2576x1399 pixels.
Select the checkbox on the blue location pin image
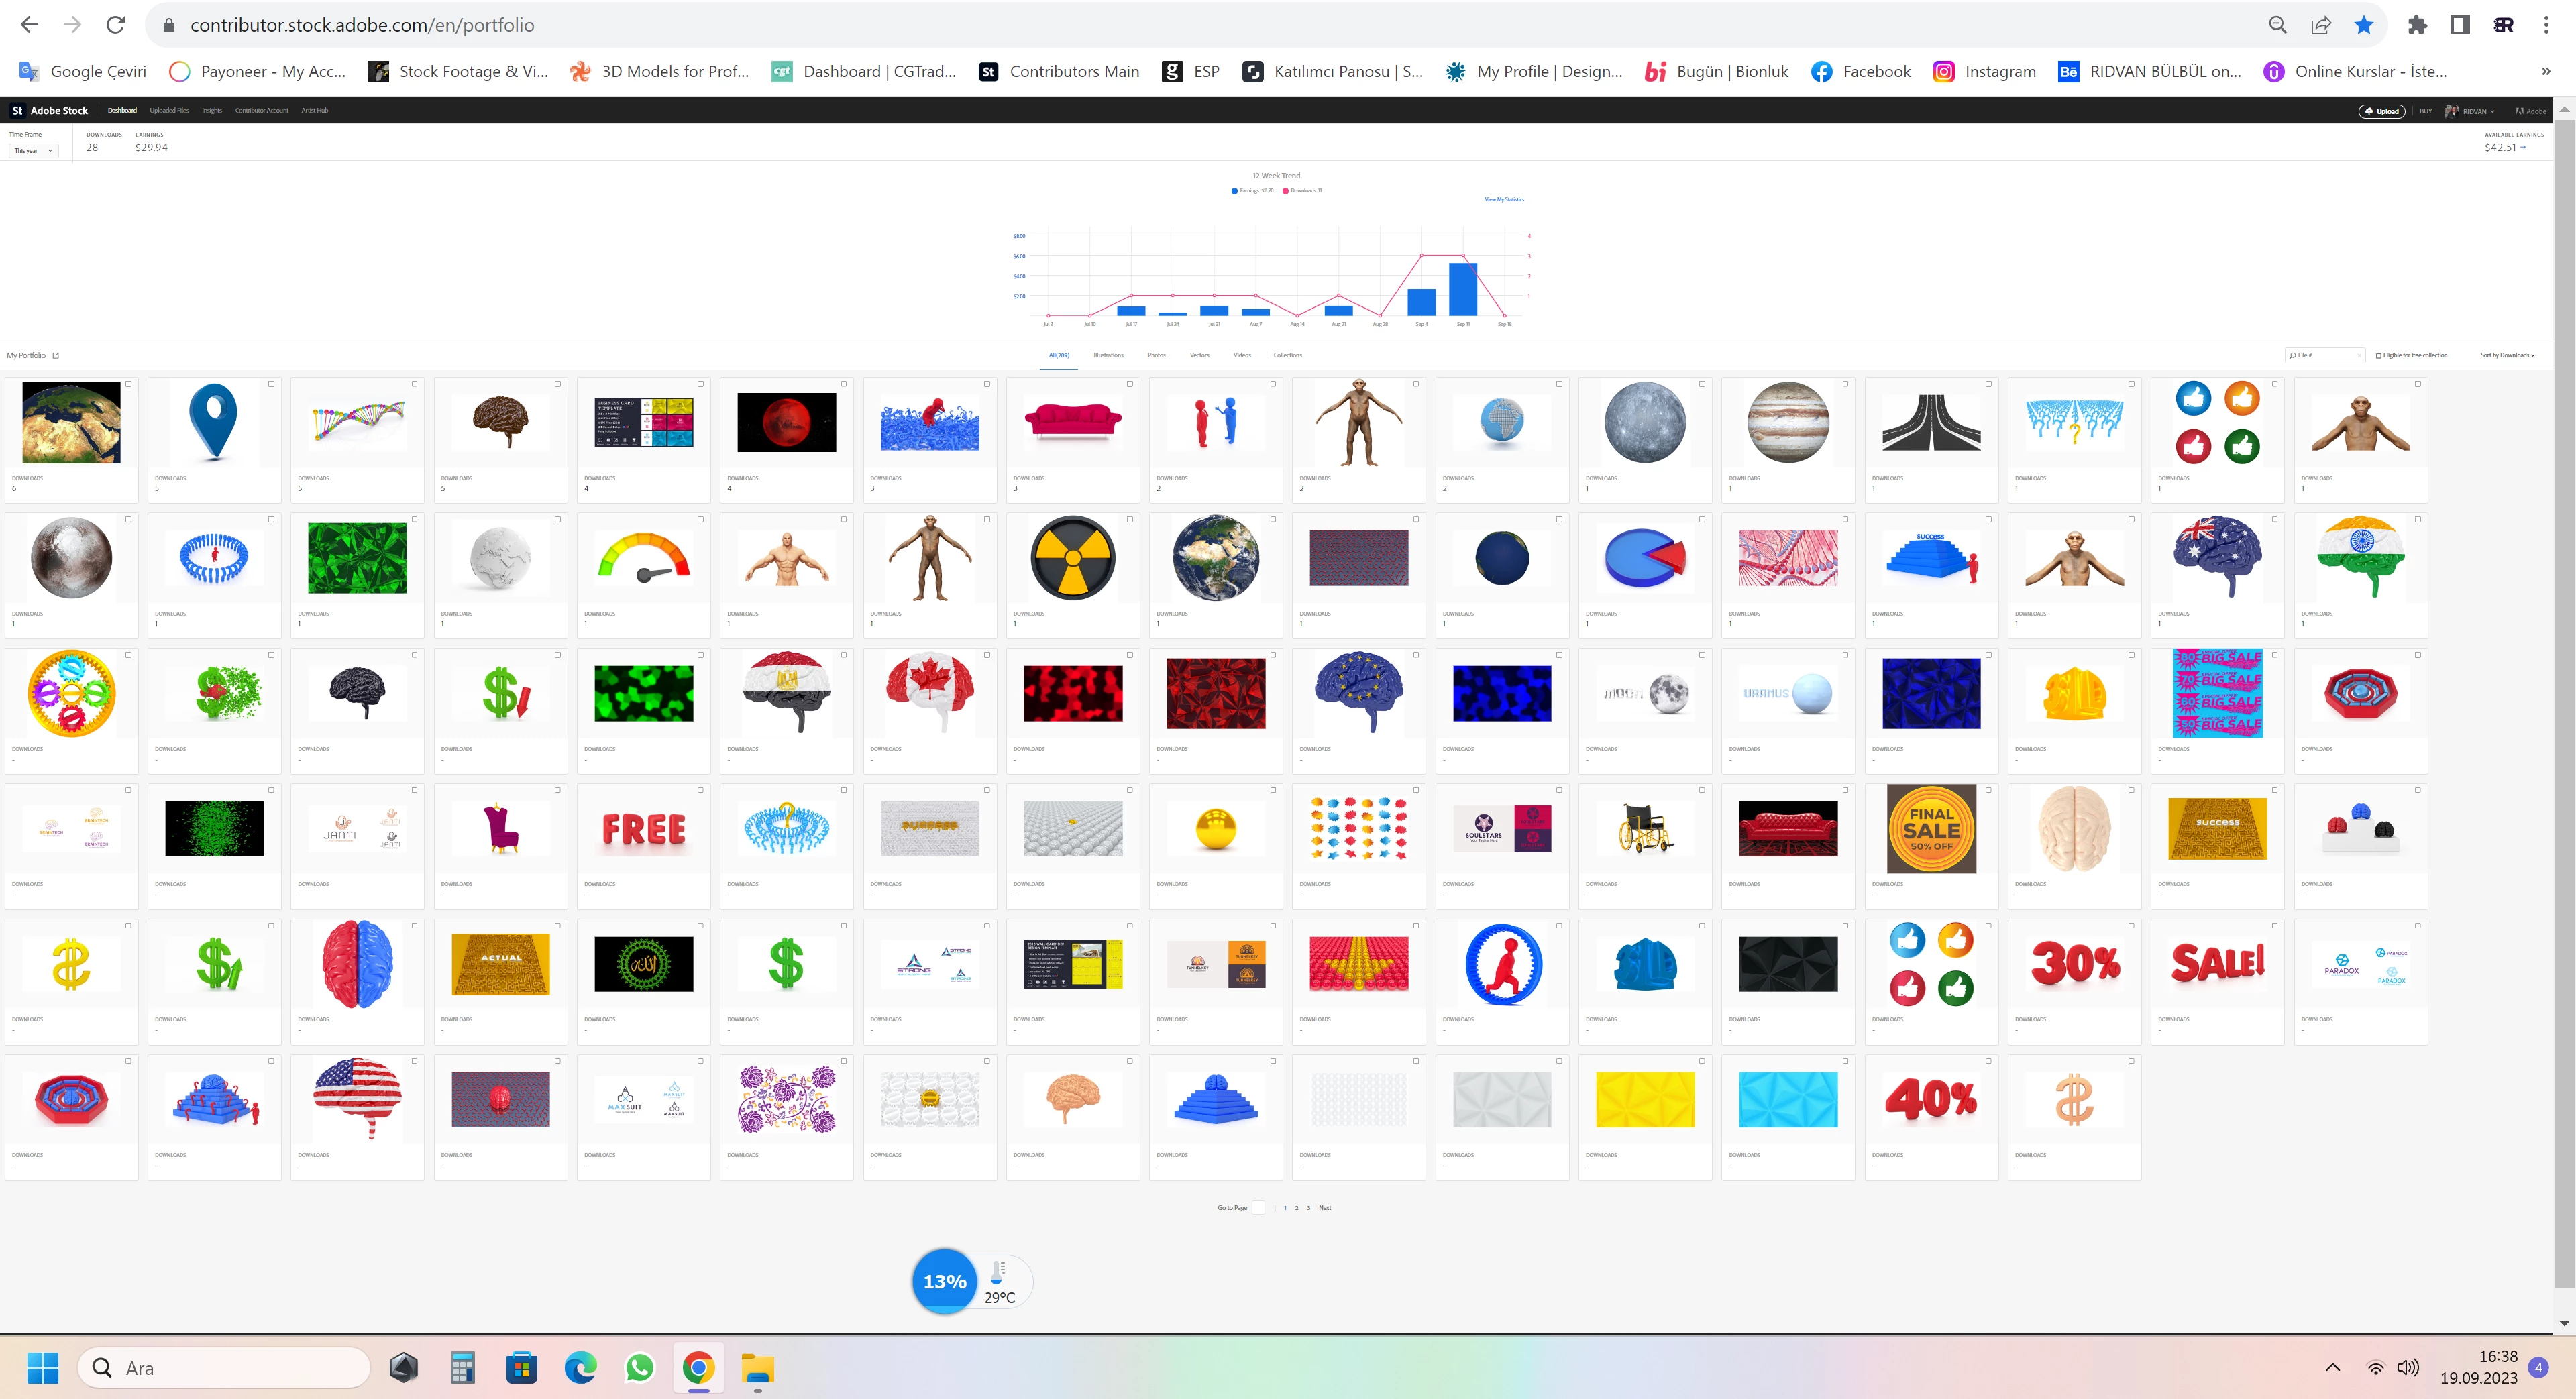point(271,384)
